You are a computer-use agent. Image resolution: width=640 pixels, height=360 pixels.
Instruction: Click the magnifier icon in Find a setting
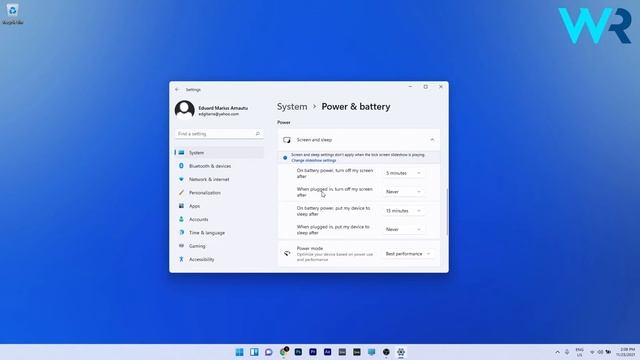point(258,134)
